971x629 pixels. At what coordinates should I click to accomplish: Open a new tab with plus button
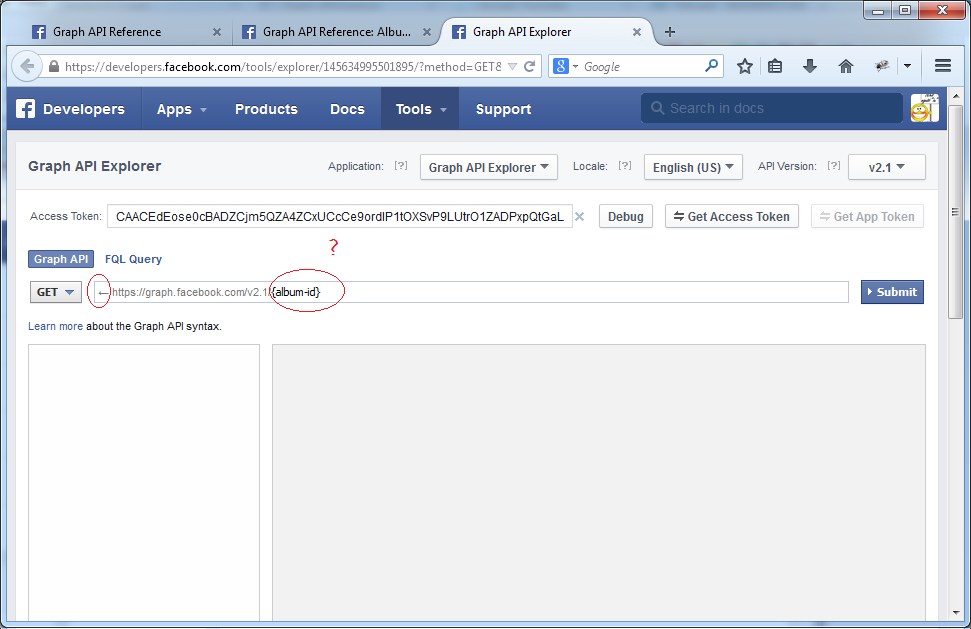tap(669, 32)
